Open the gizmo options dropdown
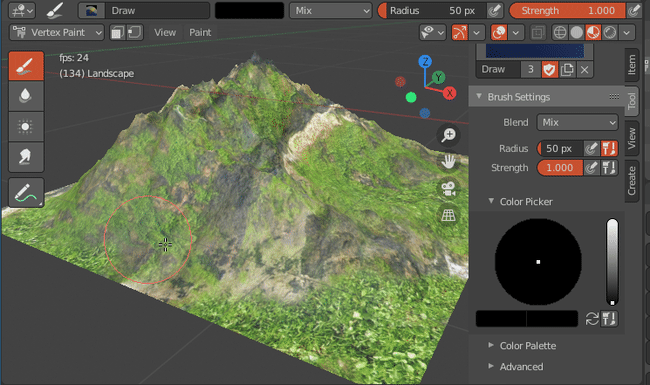Image resolution: width=650 pixels, height=385 pixels. (477, 32)
